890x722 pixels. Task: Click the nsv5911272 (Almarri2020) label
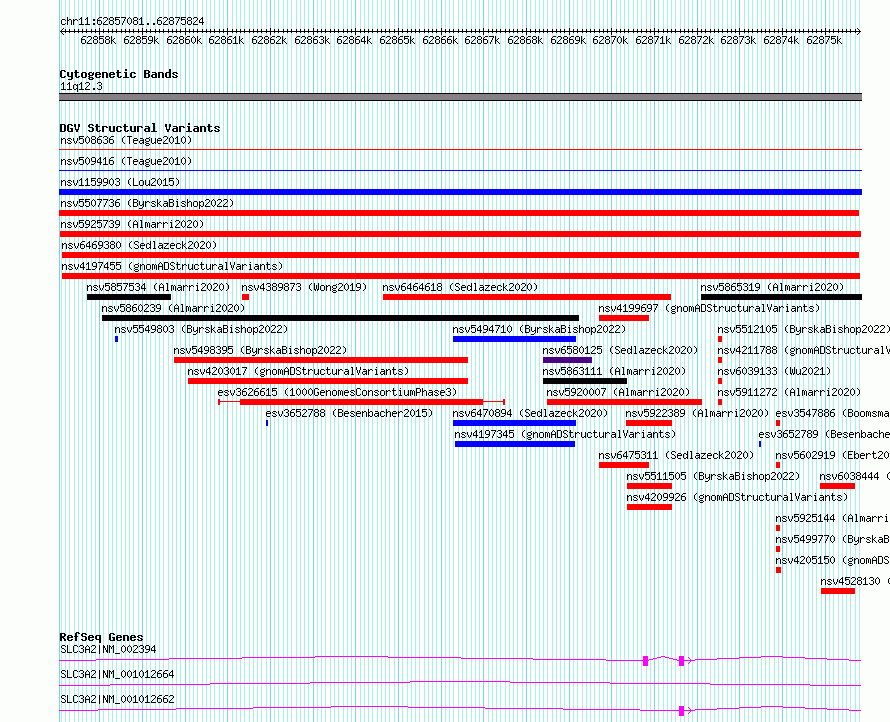(x=789, y=392)
